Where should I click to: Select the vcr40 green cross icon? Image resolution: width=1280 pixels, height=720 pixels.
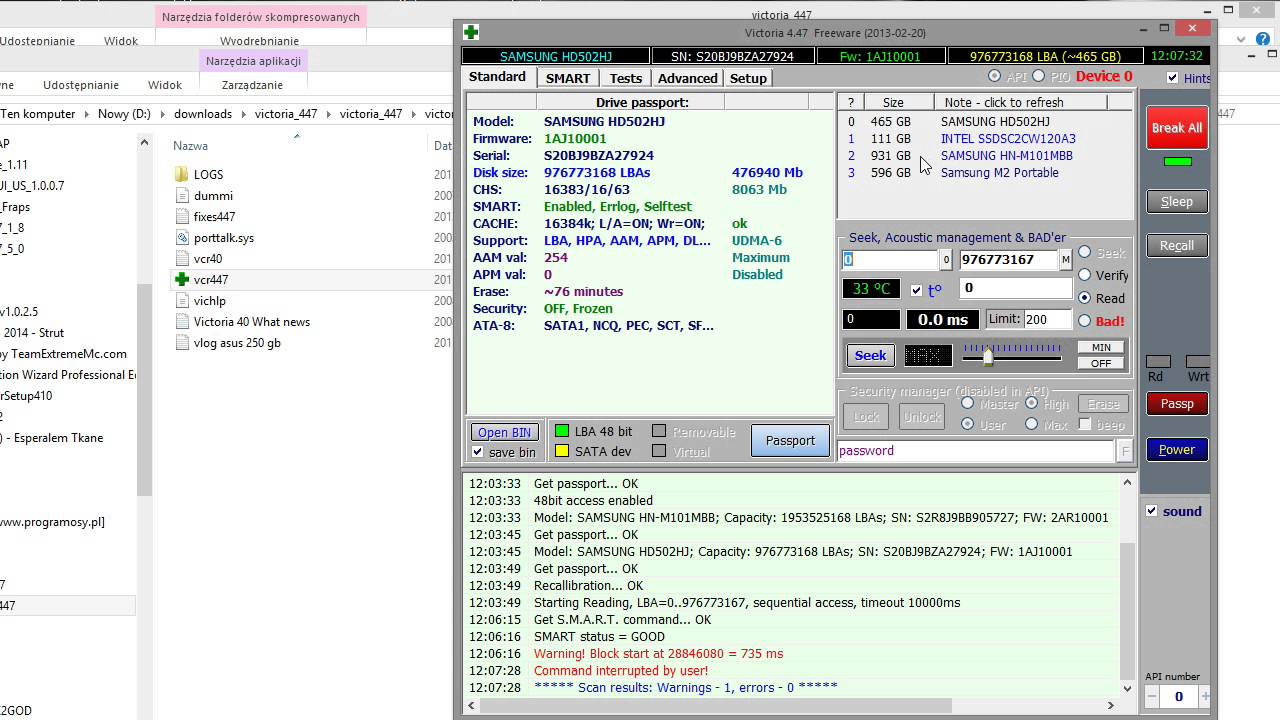click(x=181, y=259)
